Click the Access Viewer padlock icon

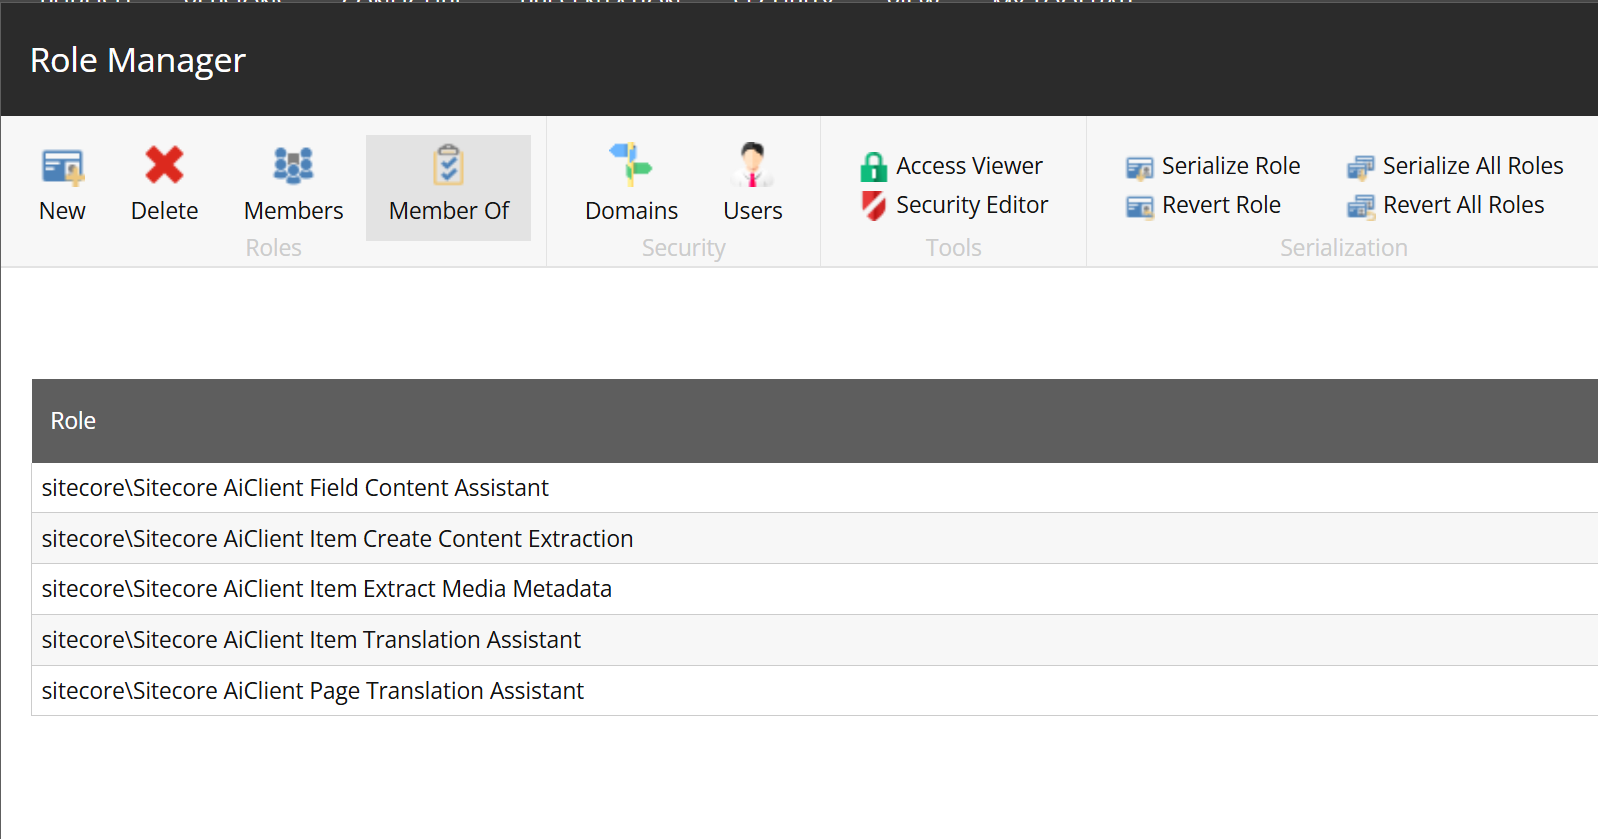click(x=873, y=167)
